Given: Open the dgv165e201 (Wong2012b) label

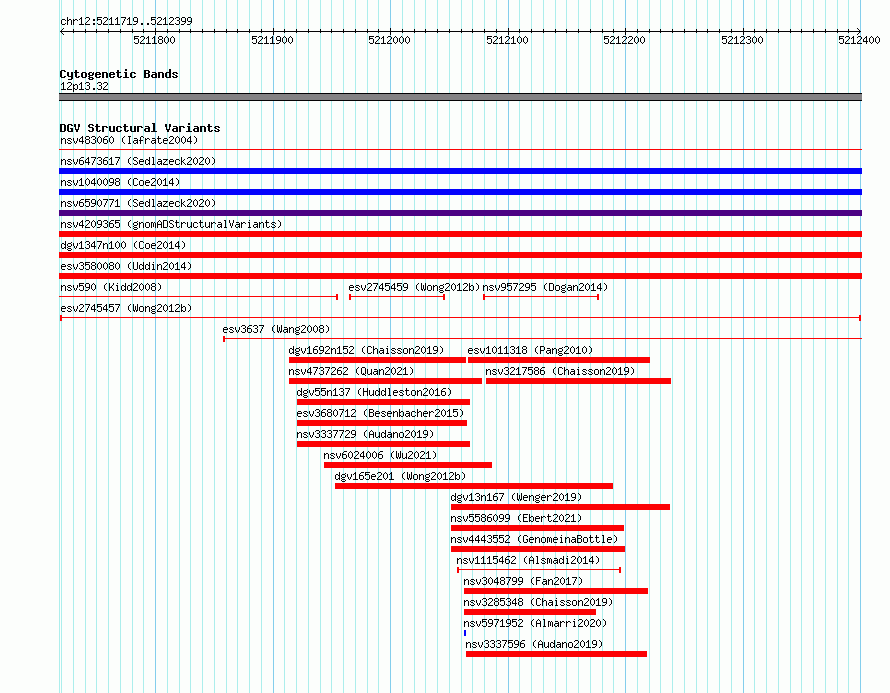Looking at the screenshot, I should [x=400, y=476].
